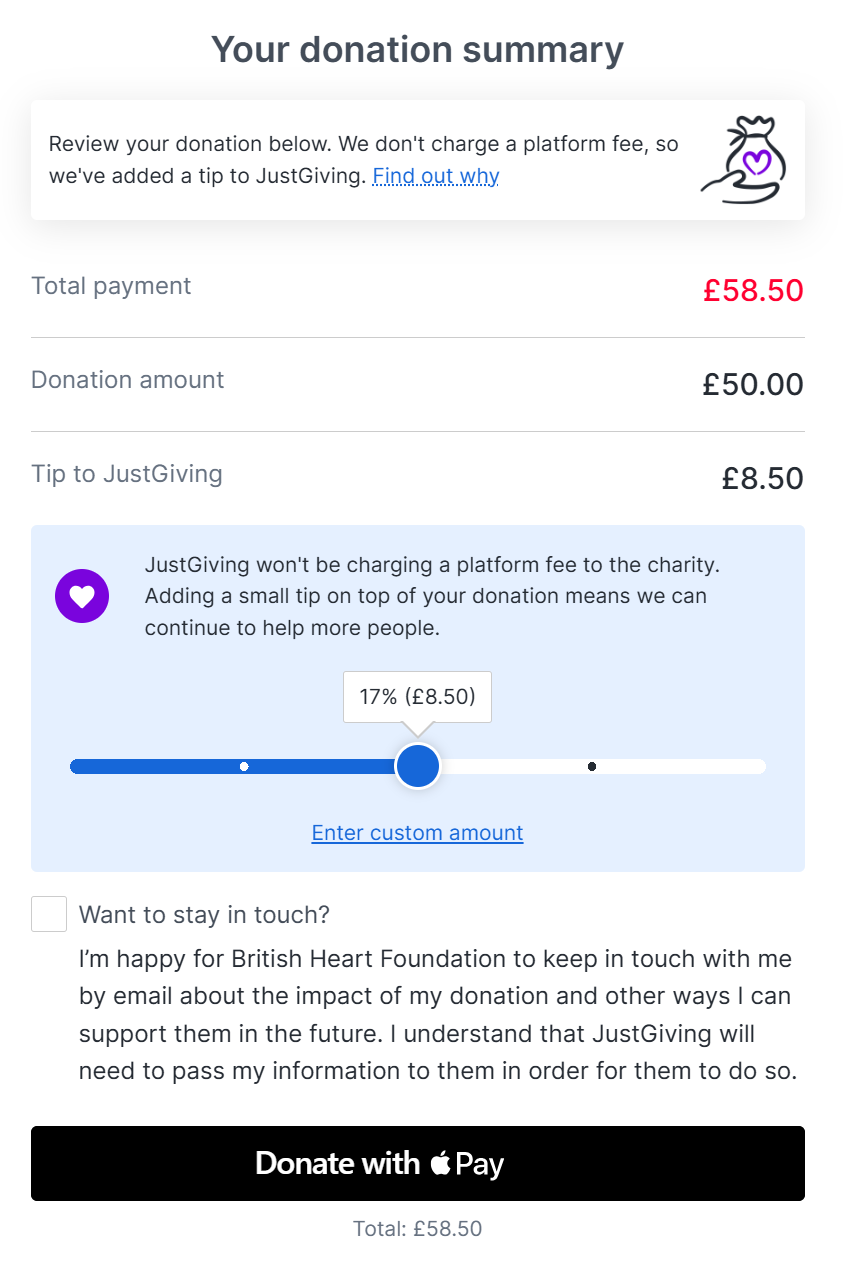Image resolution: width=852 pixels, height=1266 pixels.
Task: Tick the stay in touch checkbox
Action: (x=49, y=914)
